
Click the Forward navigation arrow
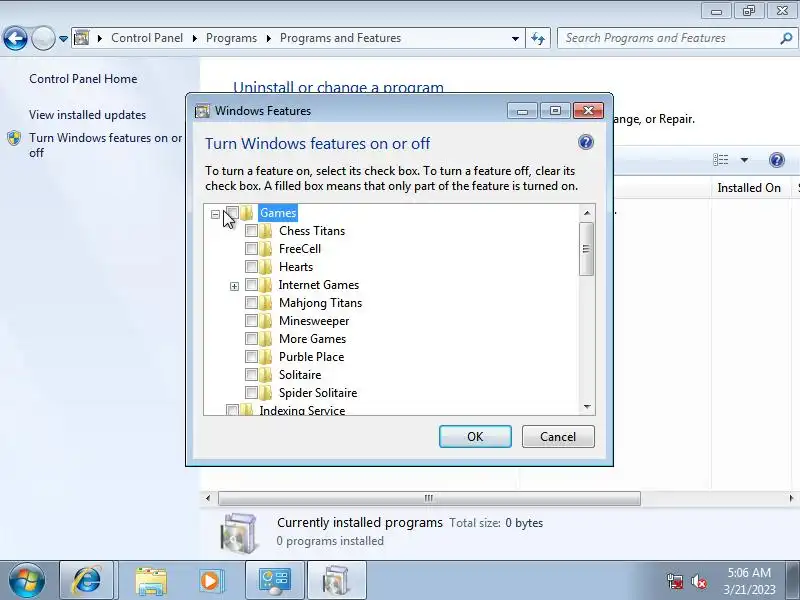pyautogui.click(x=43, y=38)
